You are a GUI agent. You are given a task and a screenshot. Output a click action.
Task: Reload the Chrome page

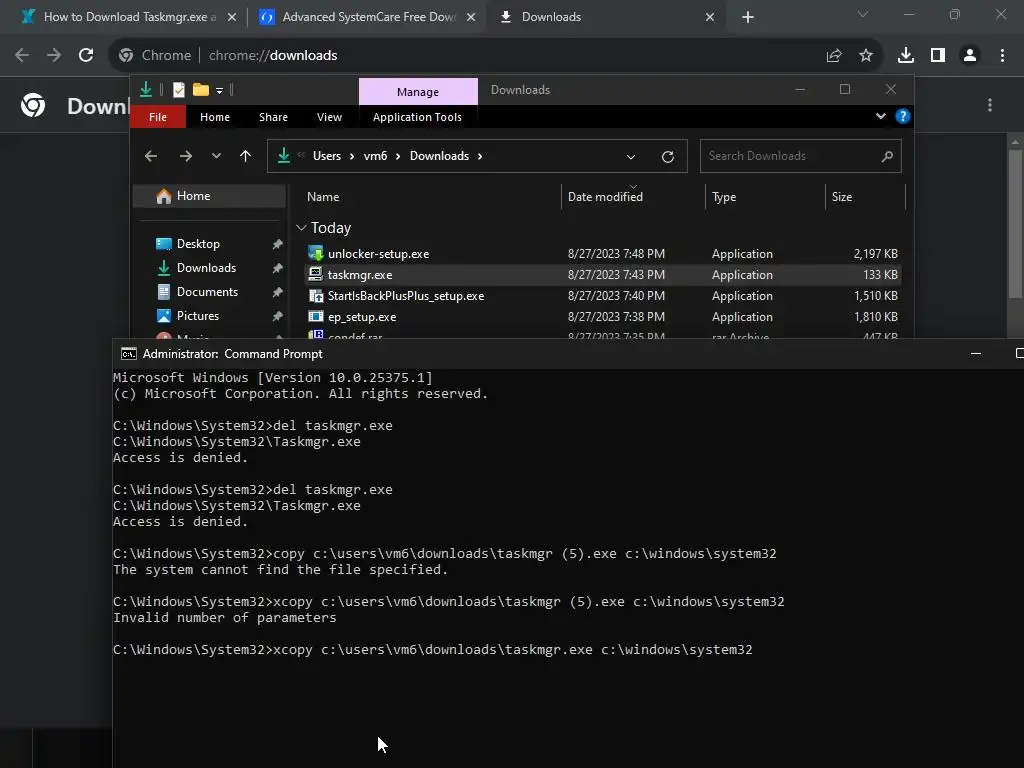[86, 56]
